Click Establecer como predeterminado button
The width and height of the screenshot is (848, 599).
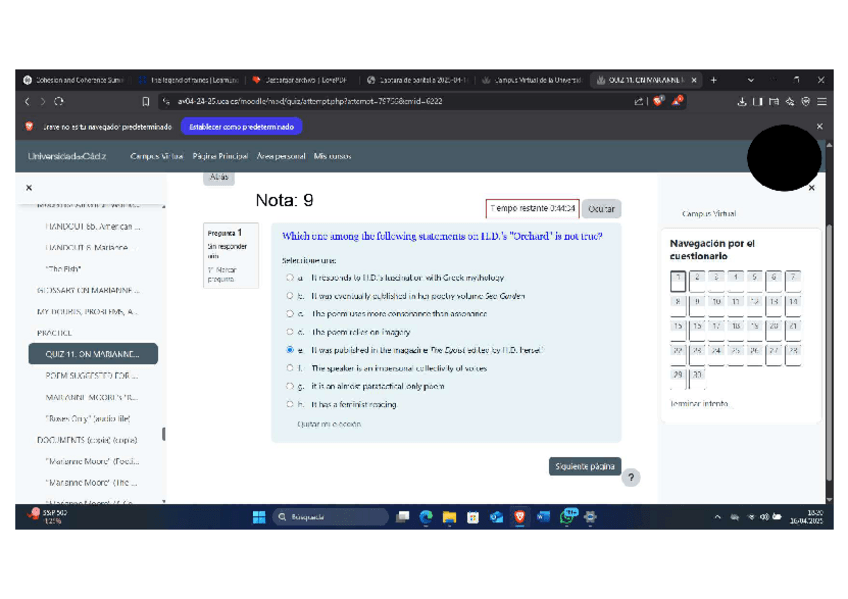pyautogui.click(x=241, y=127)
